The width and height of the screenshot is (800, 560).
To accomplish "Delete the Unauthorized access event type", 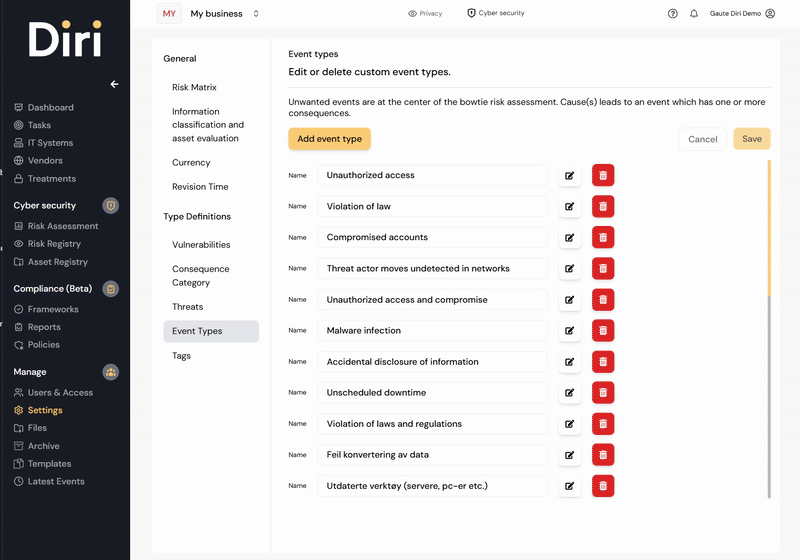I will point(603,175).
